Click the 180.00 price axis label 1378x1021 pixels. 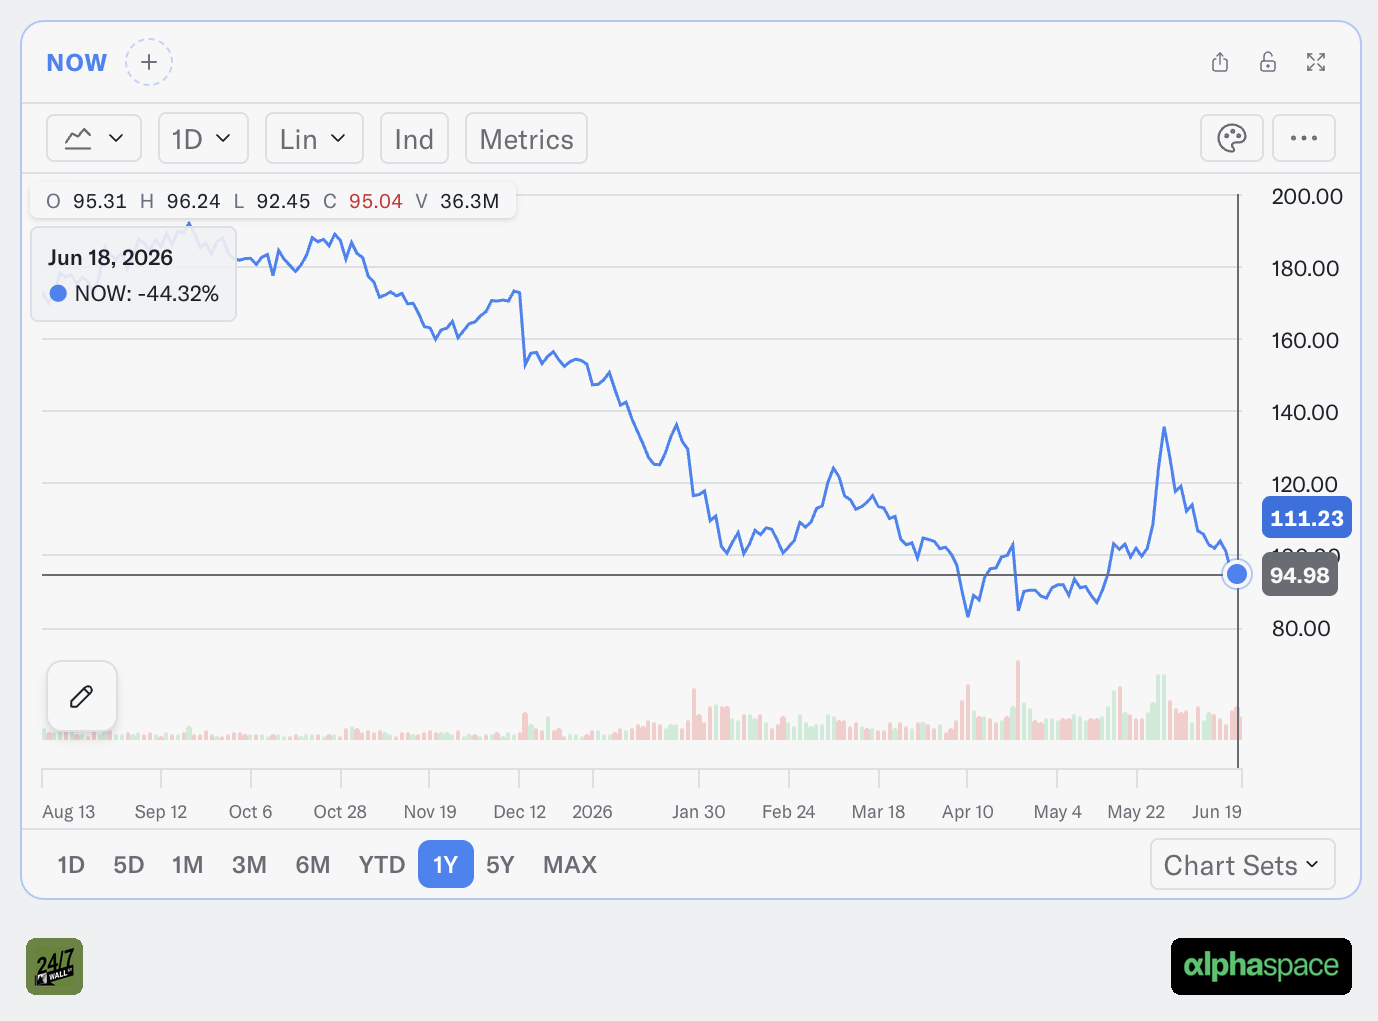1305,269
